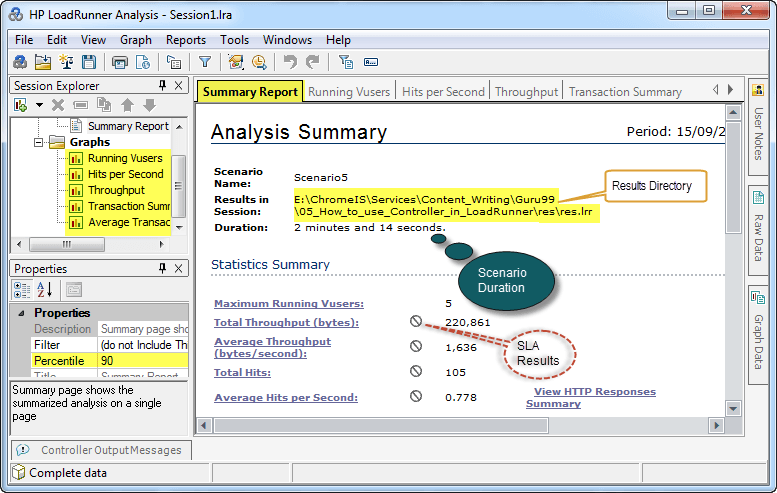The width and height of the screenshot is (777, 493).
Task: Collapse the Properties category section
Action: (23, 313)
